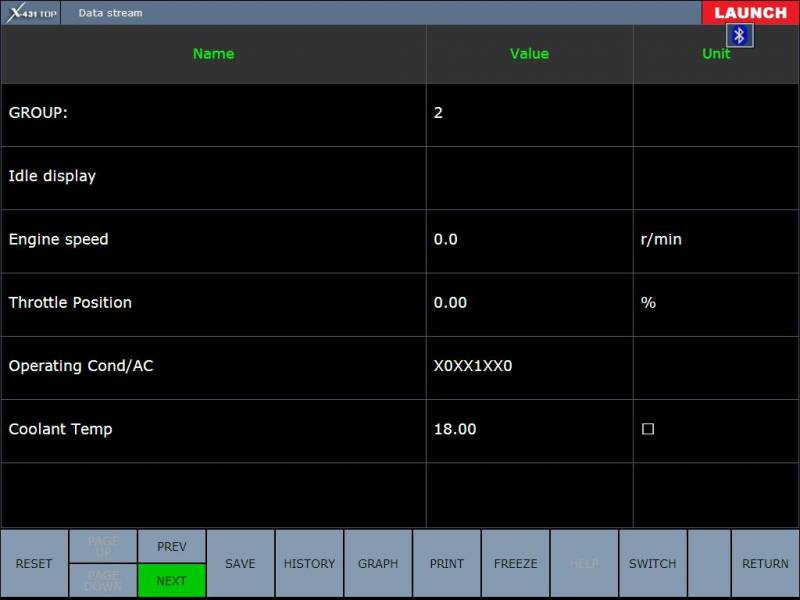Image resolution: width=800 pixels, height=600 pixels.
Task: Click the X-431 TOP logo icon
Action: click(x=31, y=13)
